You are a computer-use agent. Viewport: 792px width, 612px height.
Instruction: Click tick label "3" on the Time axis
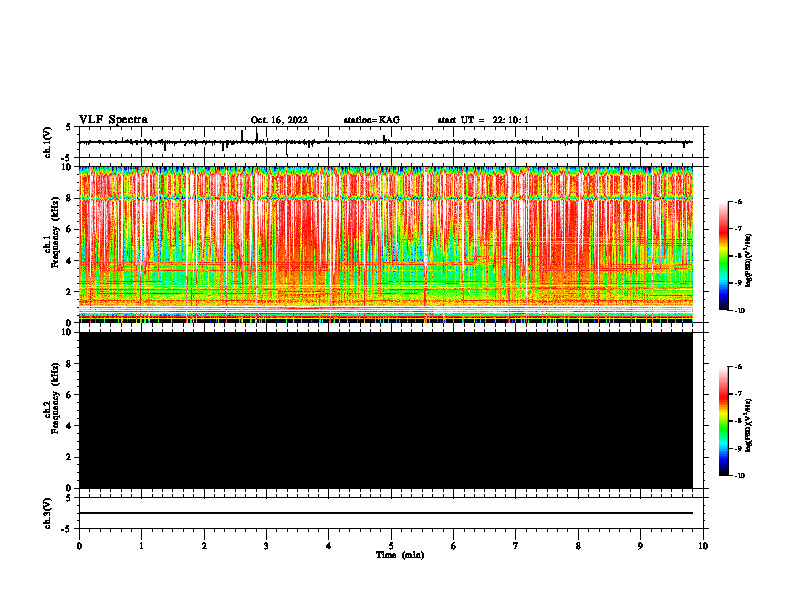point(266,546)
